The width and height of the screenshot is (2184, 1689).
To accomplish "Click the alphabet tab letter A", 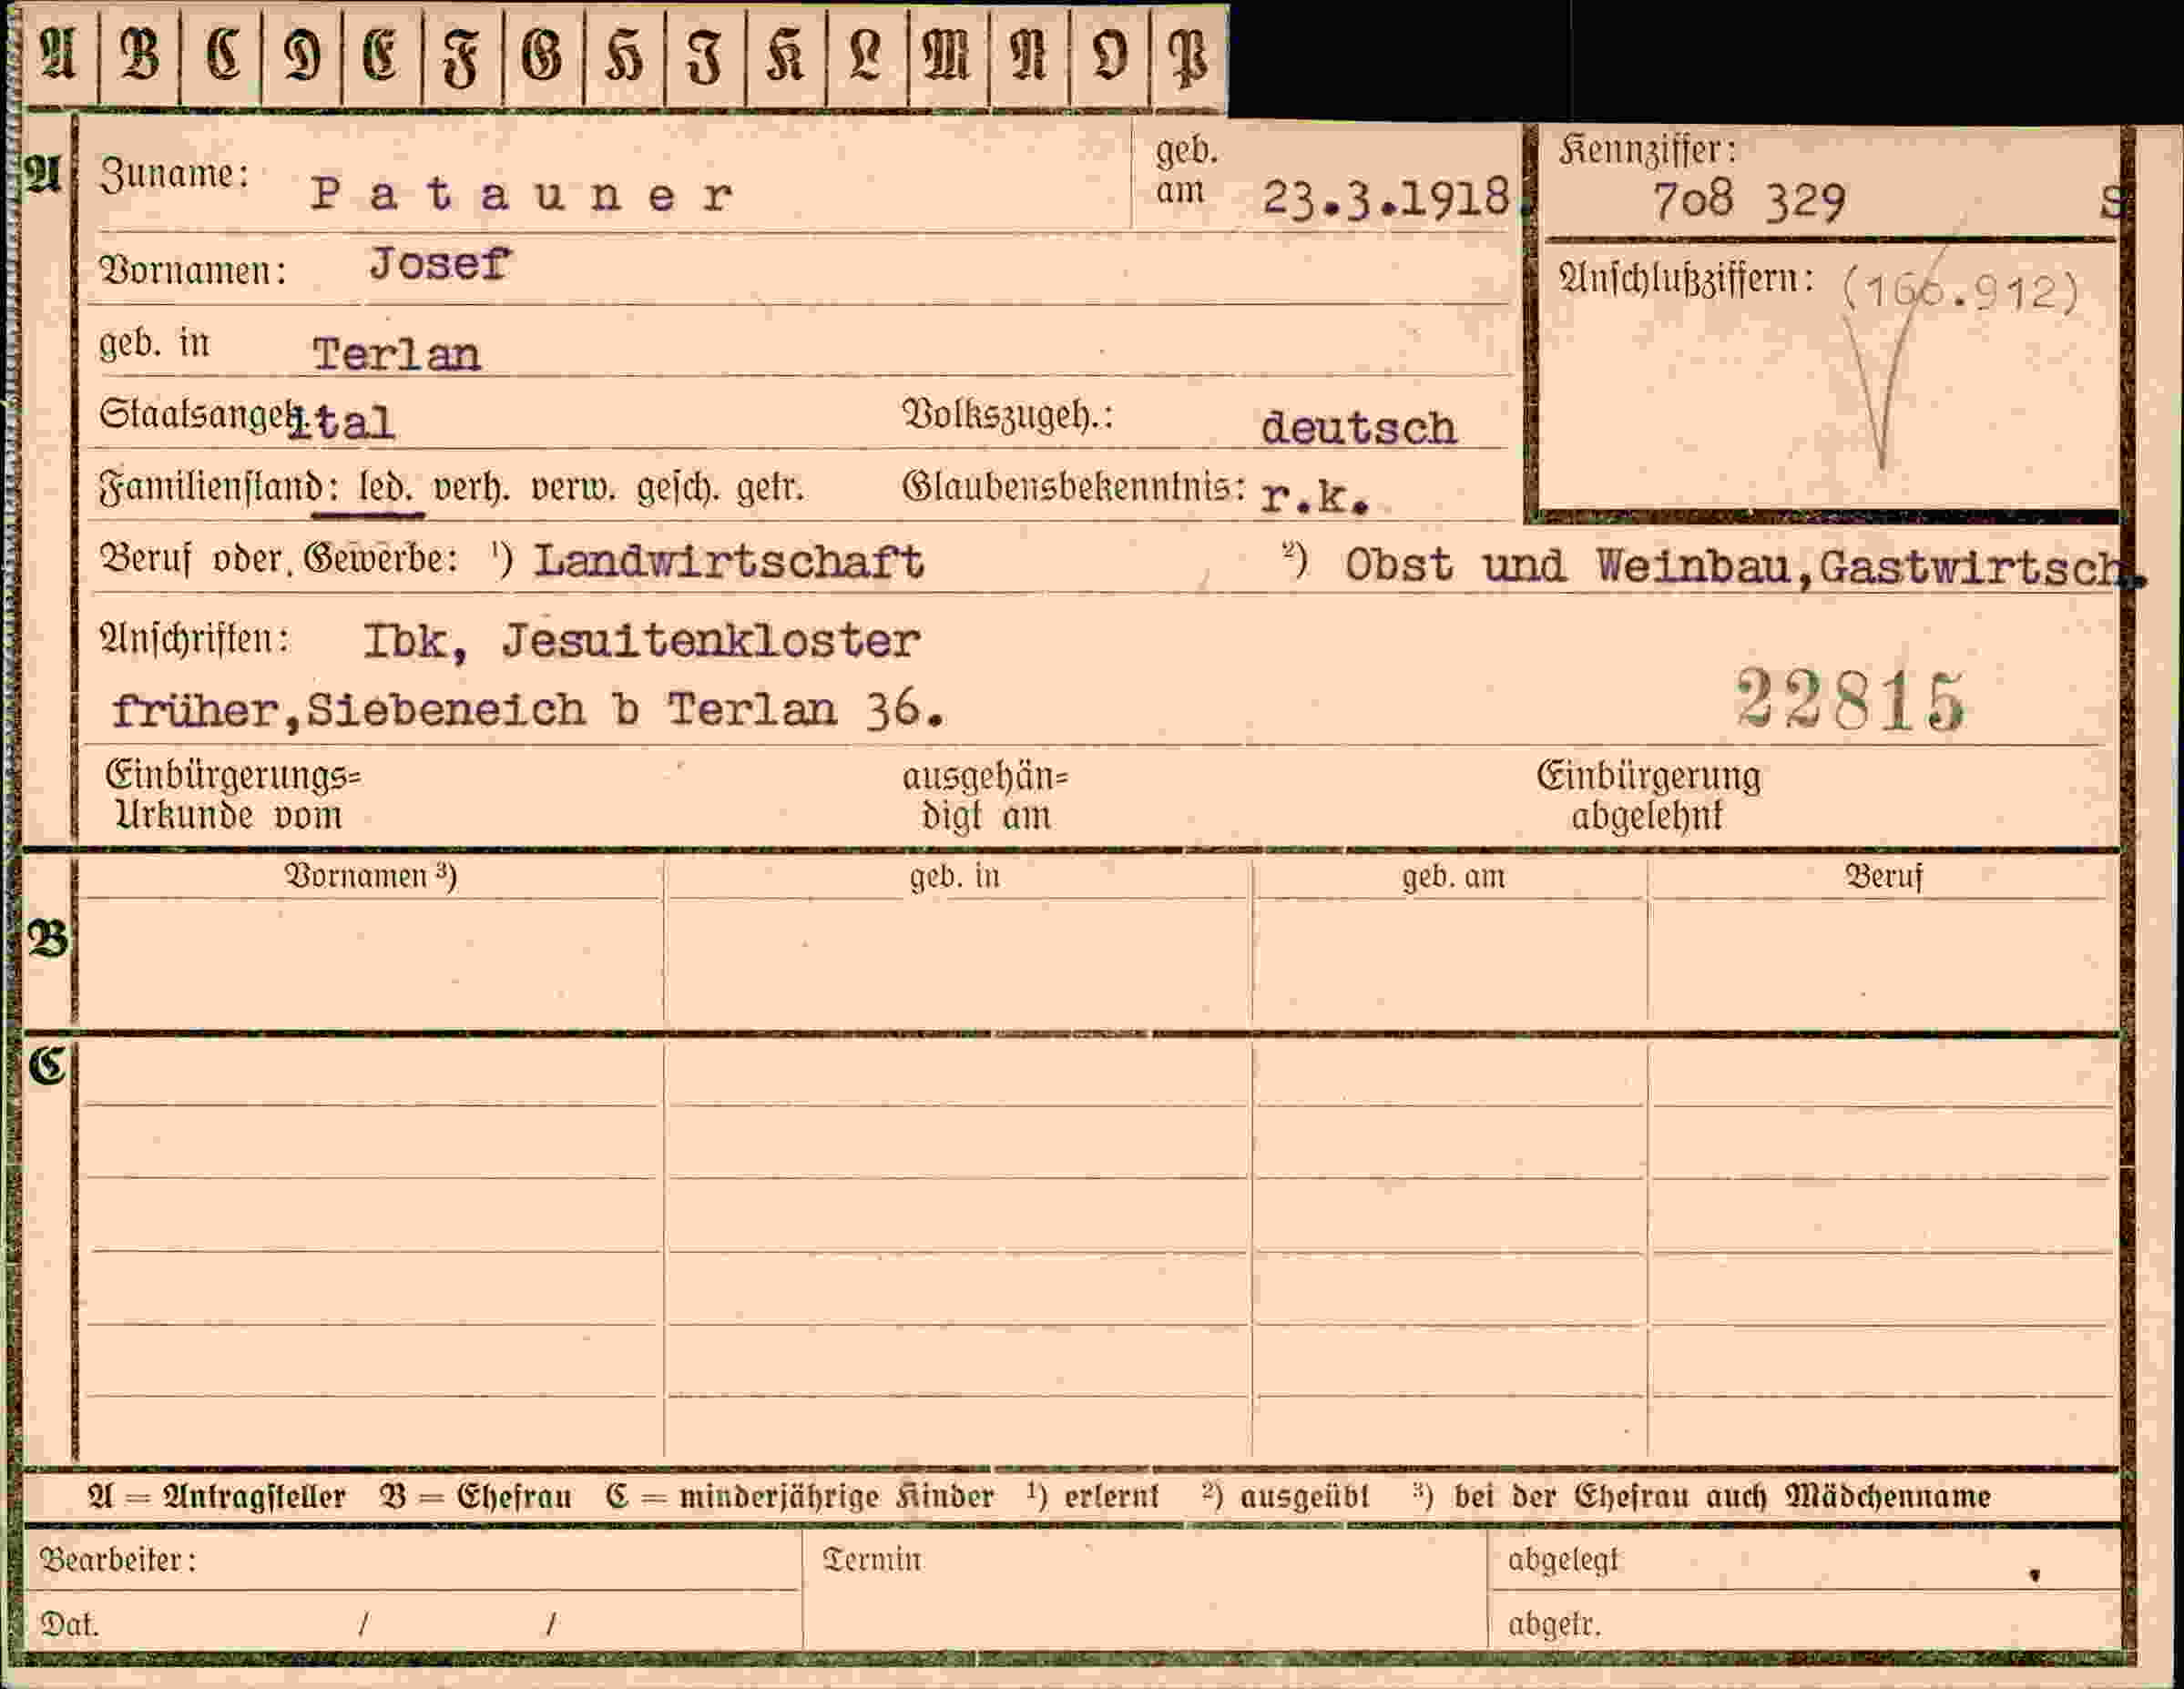I will point(58,55).
